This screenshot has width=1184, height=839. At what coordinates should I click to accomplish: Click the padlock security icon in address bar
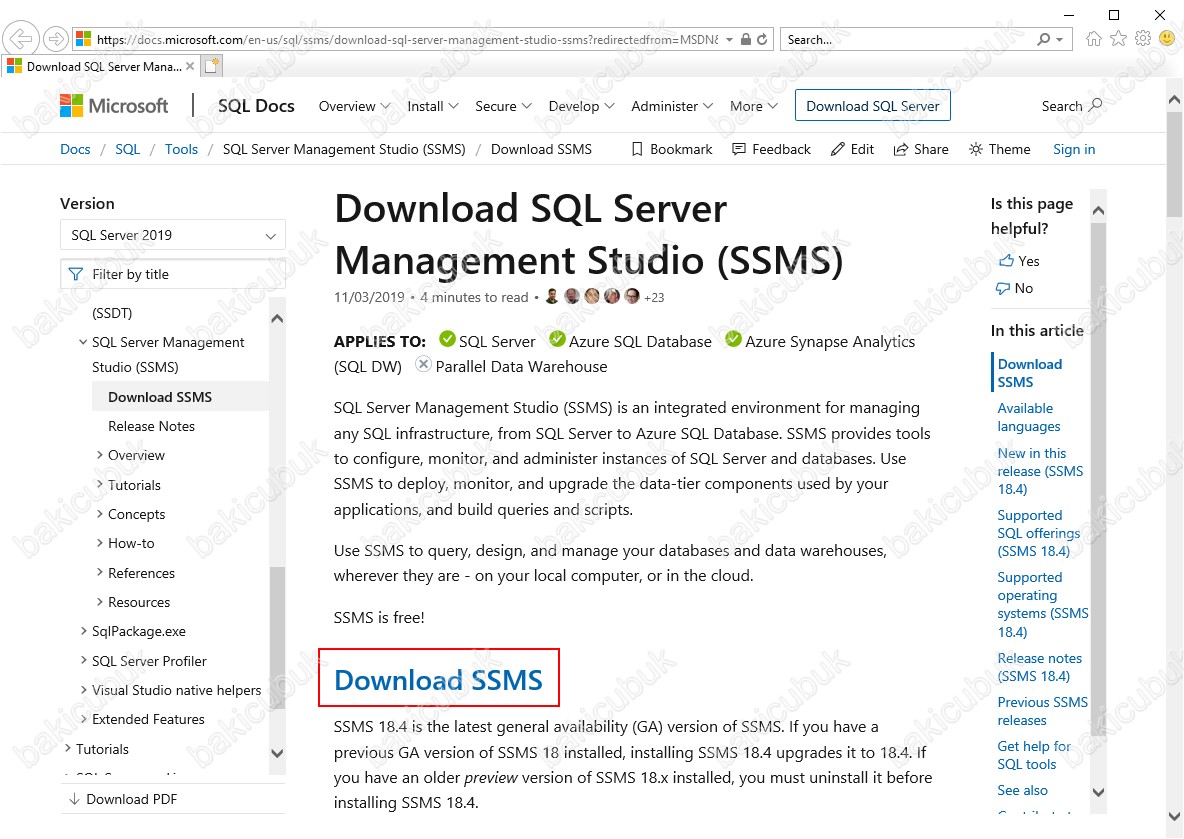coord(746,39)
